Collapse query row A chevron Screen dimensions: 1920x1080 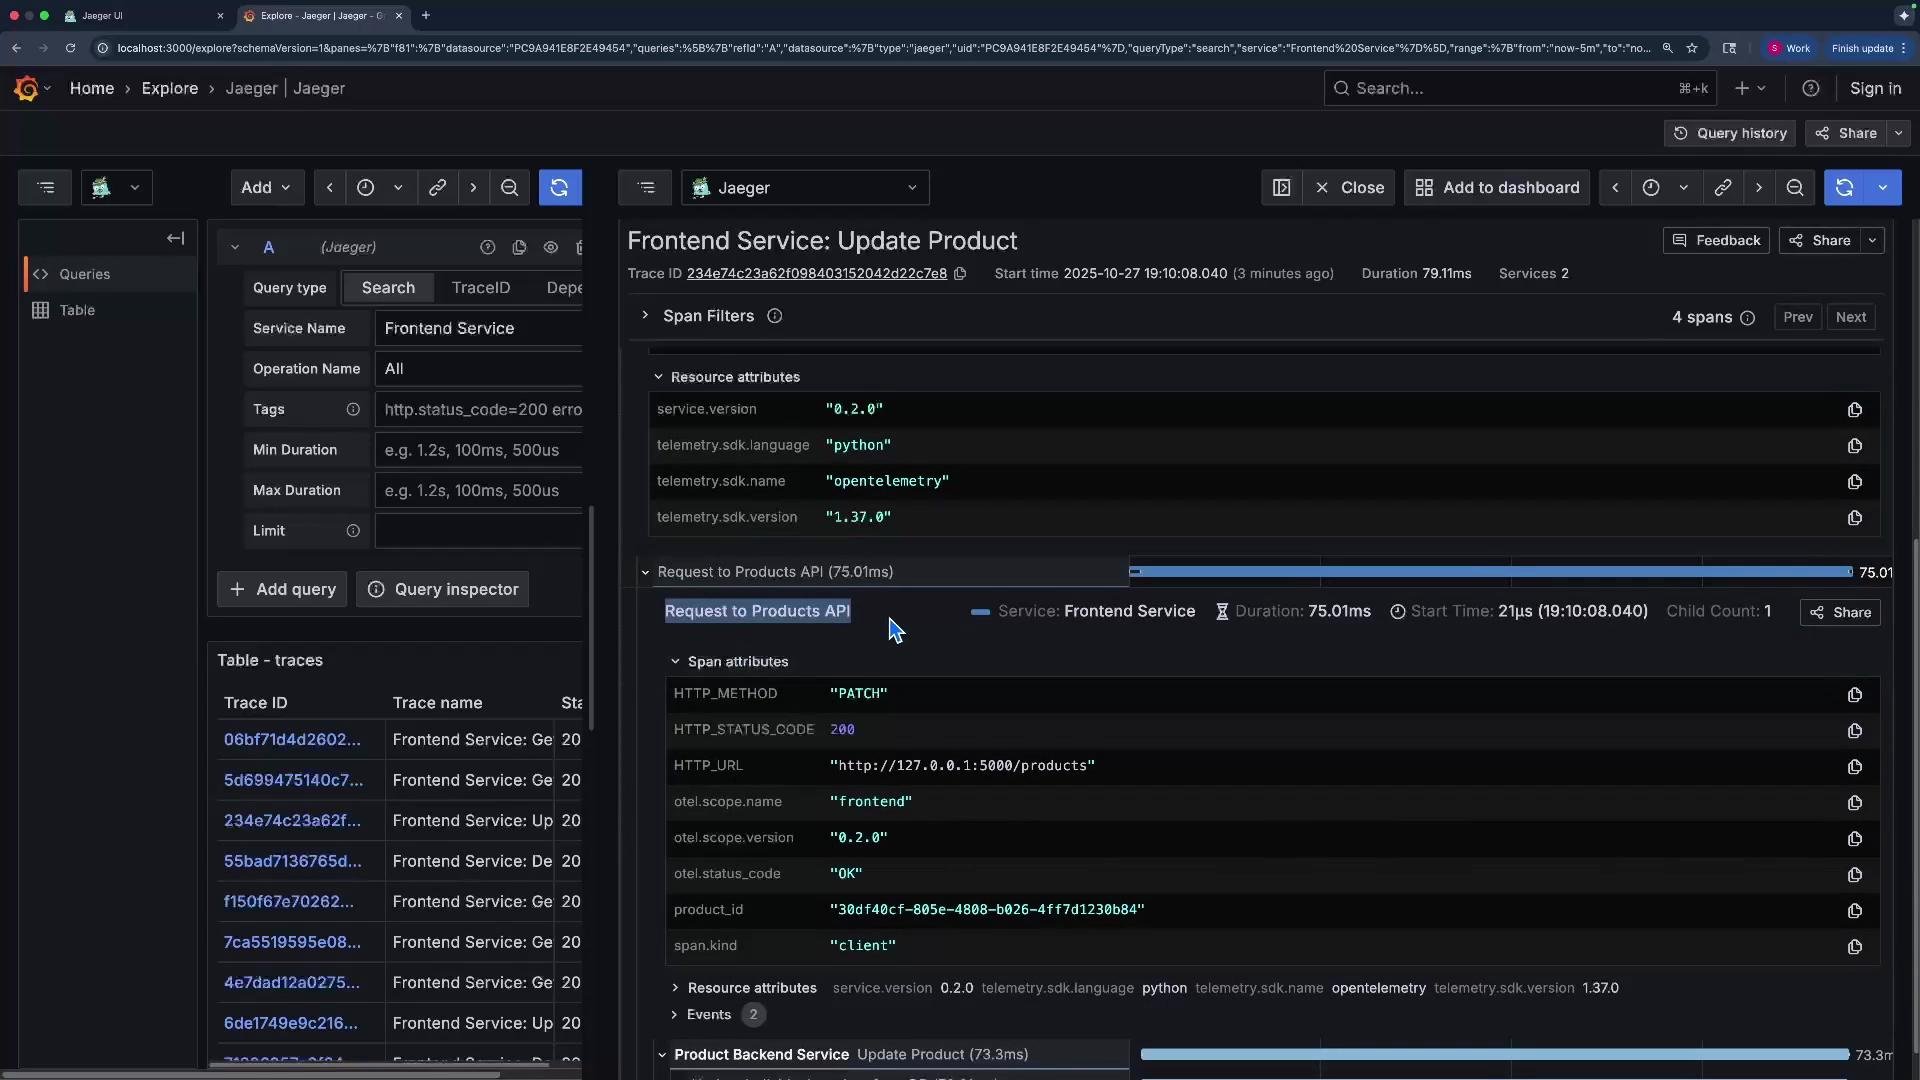tap(234, 248)
